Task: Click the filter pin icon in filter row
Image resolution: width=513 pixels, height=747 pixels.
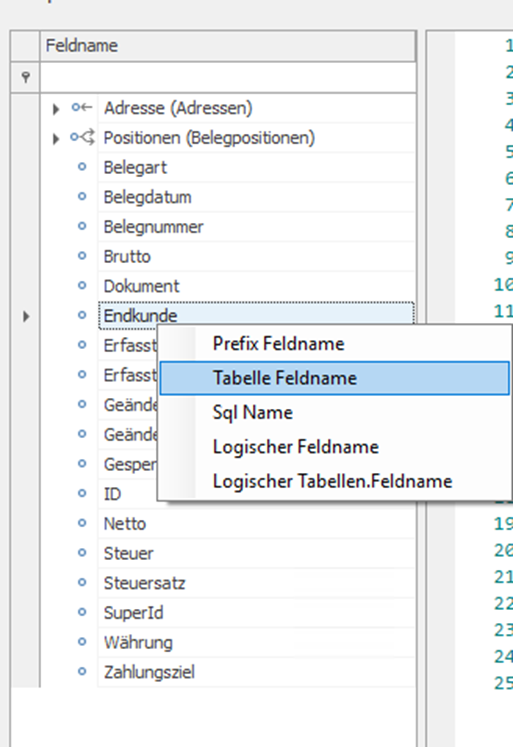Action: 26,77
